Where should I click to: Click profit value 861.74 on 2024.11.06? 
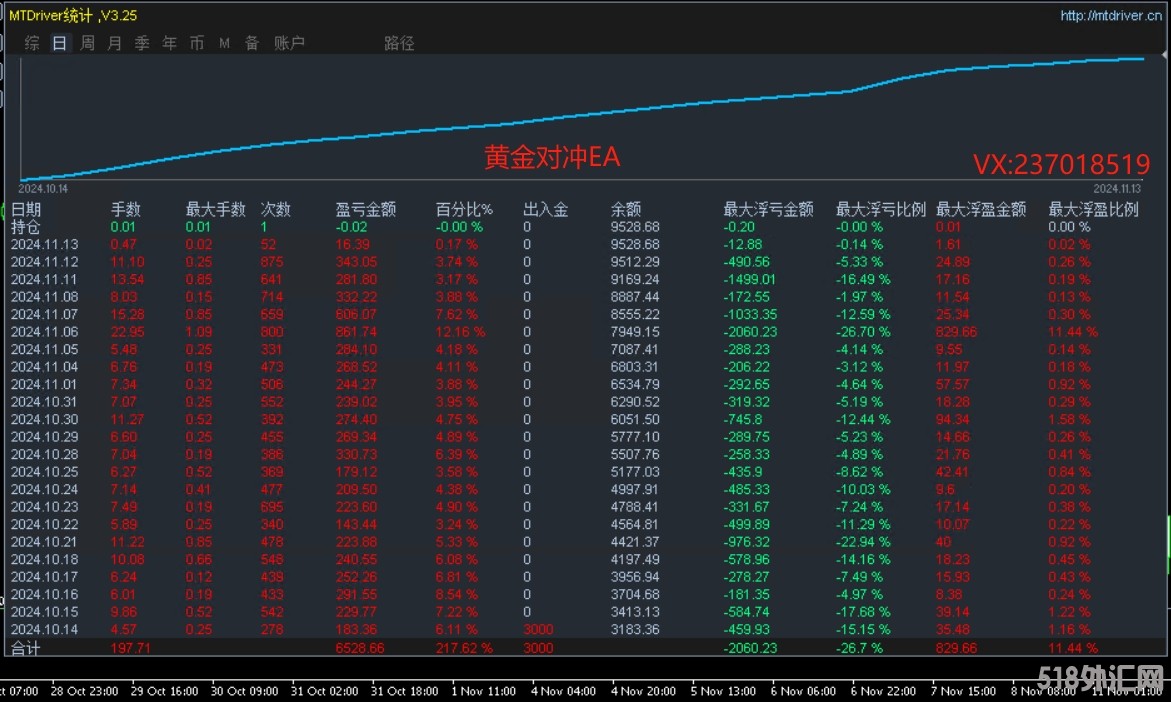click(x=356, y=332)
